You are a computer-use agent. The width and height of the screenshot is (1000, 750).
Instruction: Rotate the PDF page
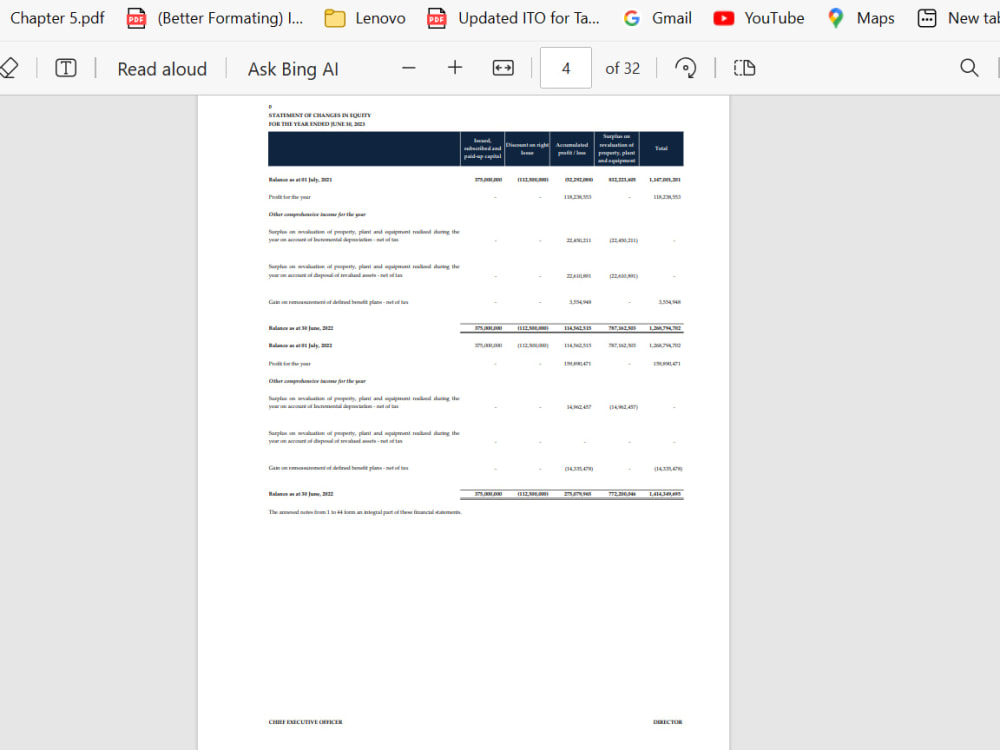[x=685, y=67]
